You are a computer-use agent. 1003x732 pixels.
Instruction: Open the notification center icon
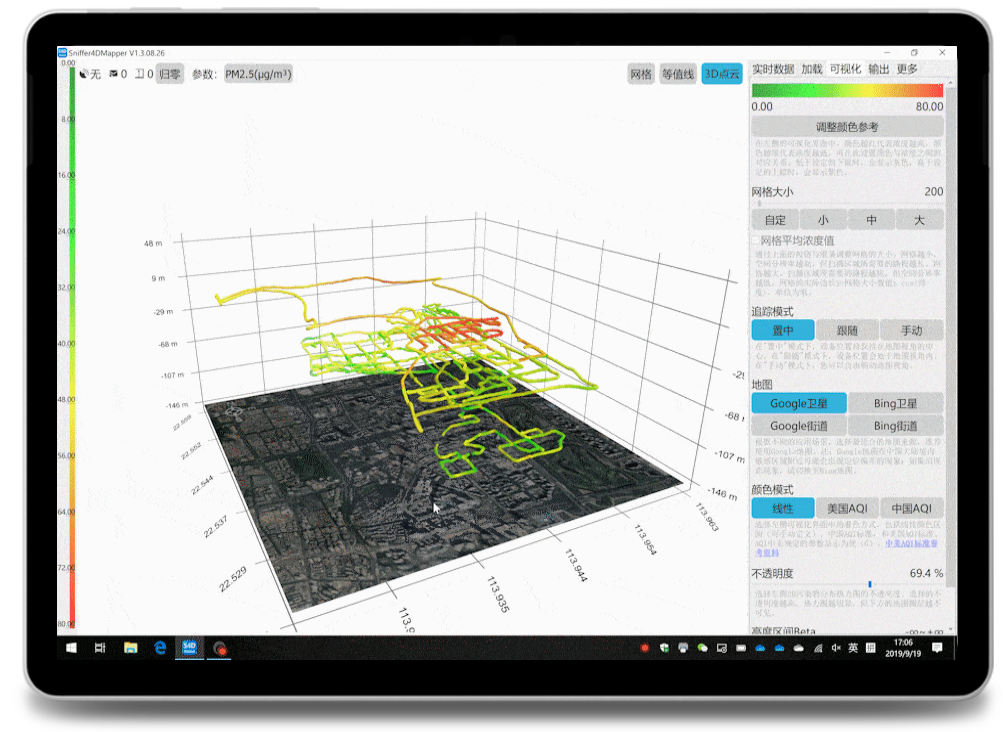pos(936,648)
